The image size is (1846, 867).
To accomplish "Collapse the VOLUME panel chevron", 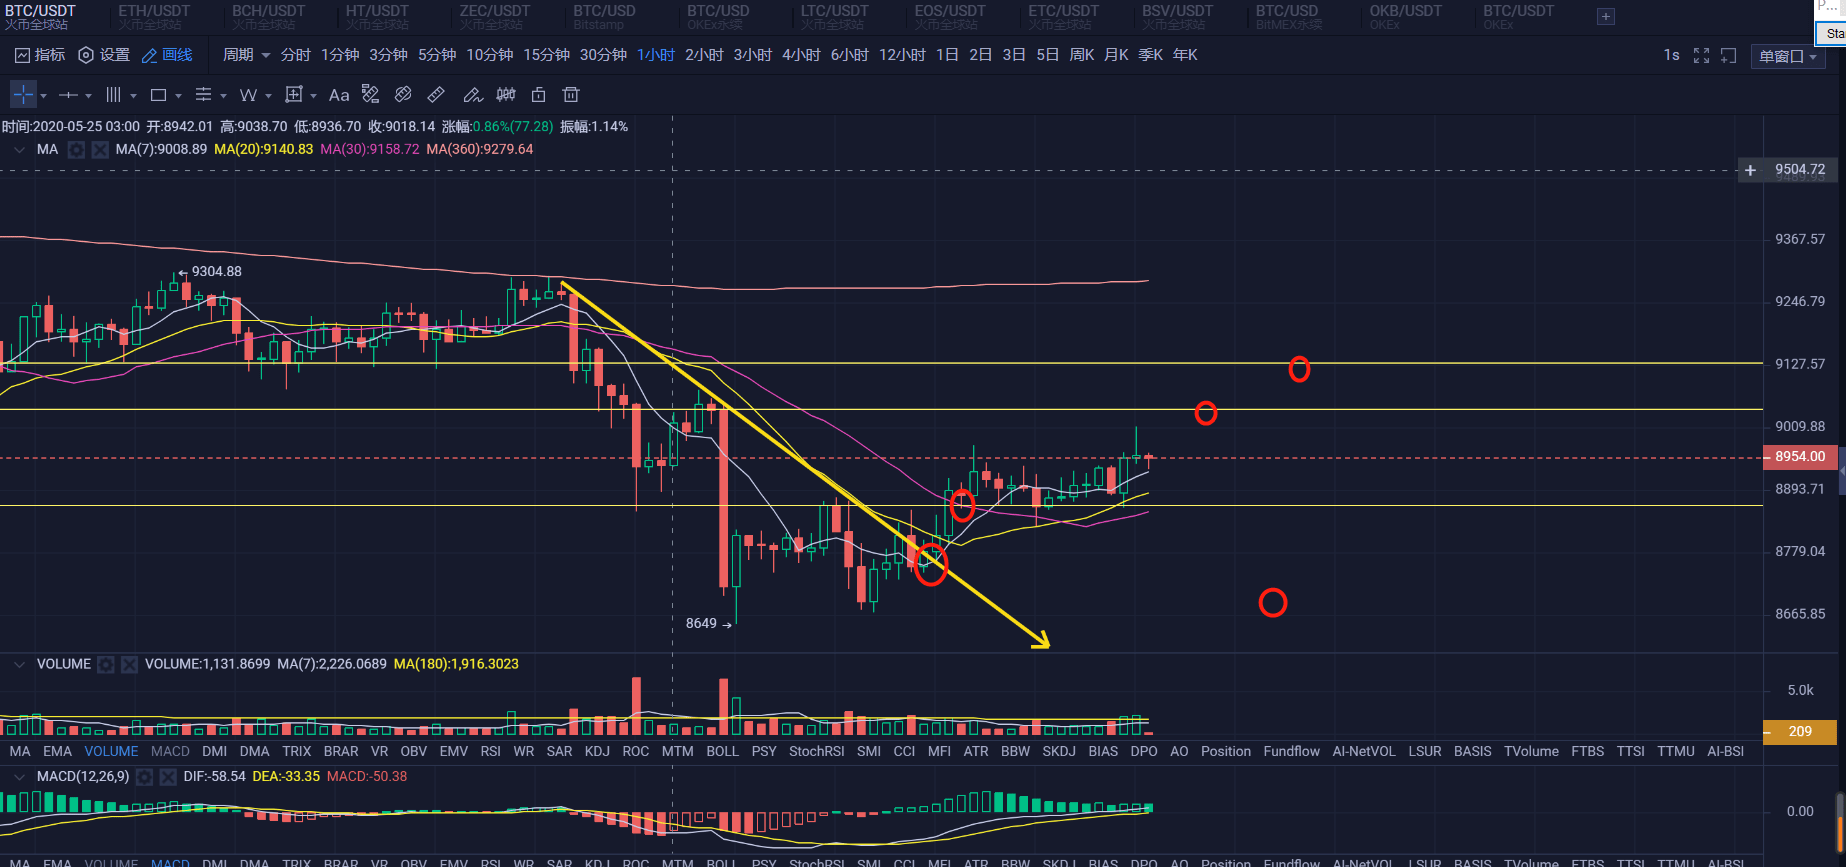I will 19,664.
